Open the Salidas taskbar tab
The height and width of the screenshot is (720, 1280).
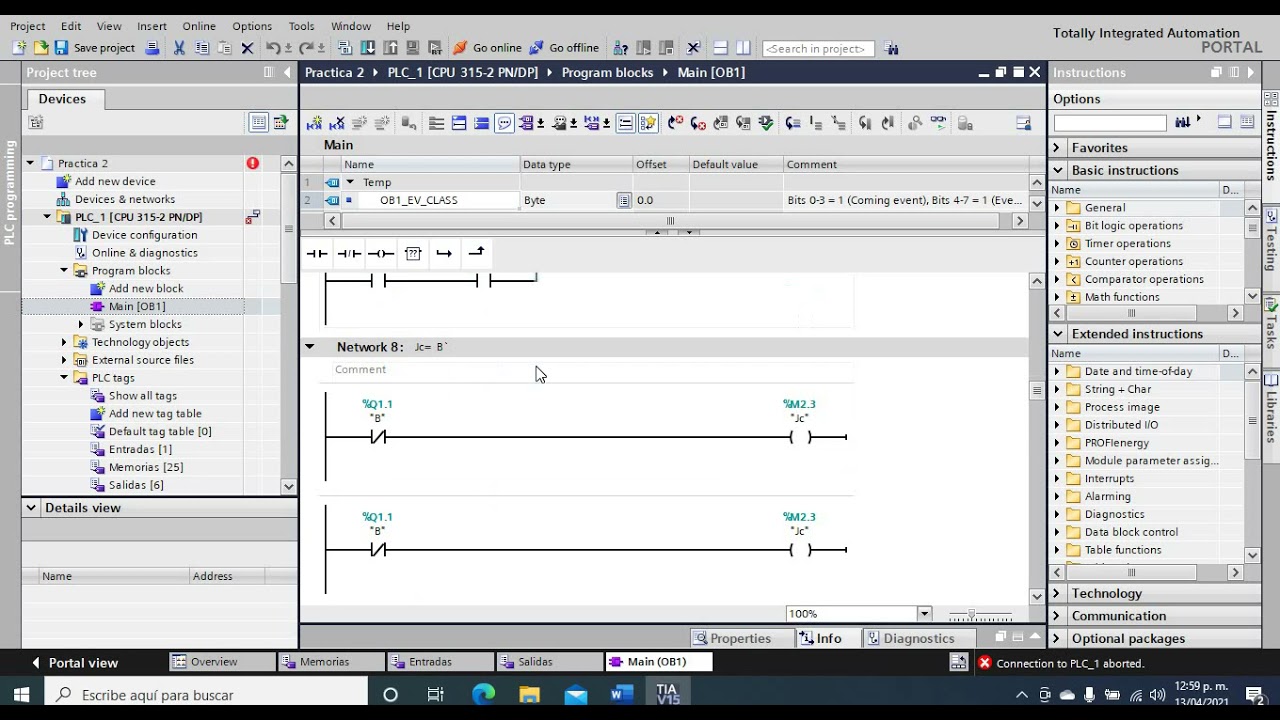point(549,662)
